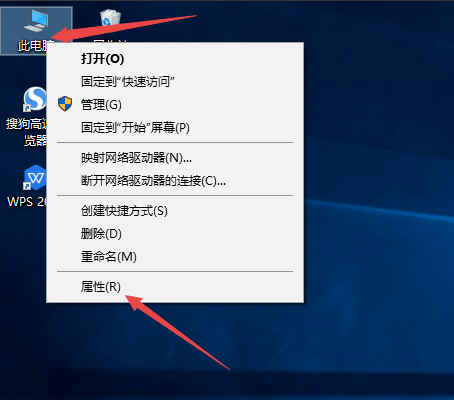Viewport: 454px width, 400px height.
Task: Select the Recycle Bin desktop icon
Action: click(110, 17)
